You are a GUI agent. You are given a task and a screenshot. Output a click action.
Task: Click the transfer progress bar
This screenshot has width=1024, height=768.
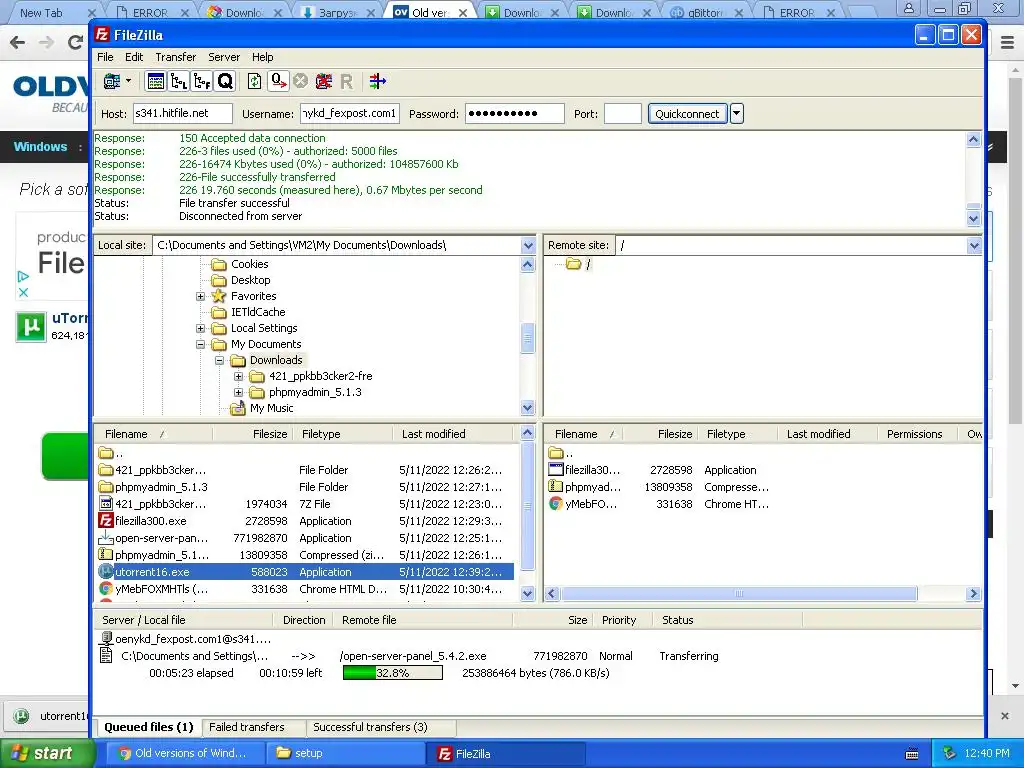click(392, 673)
